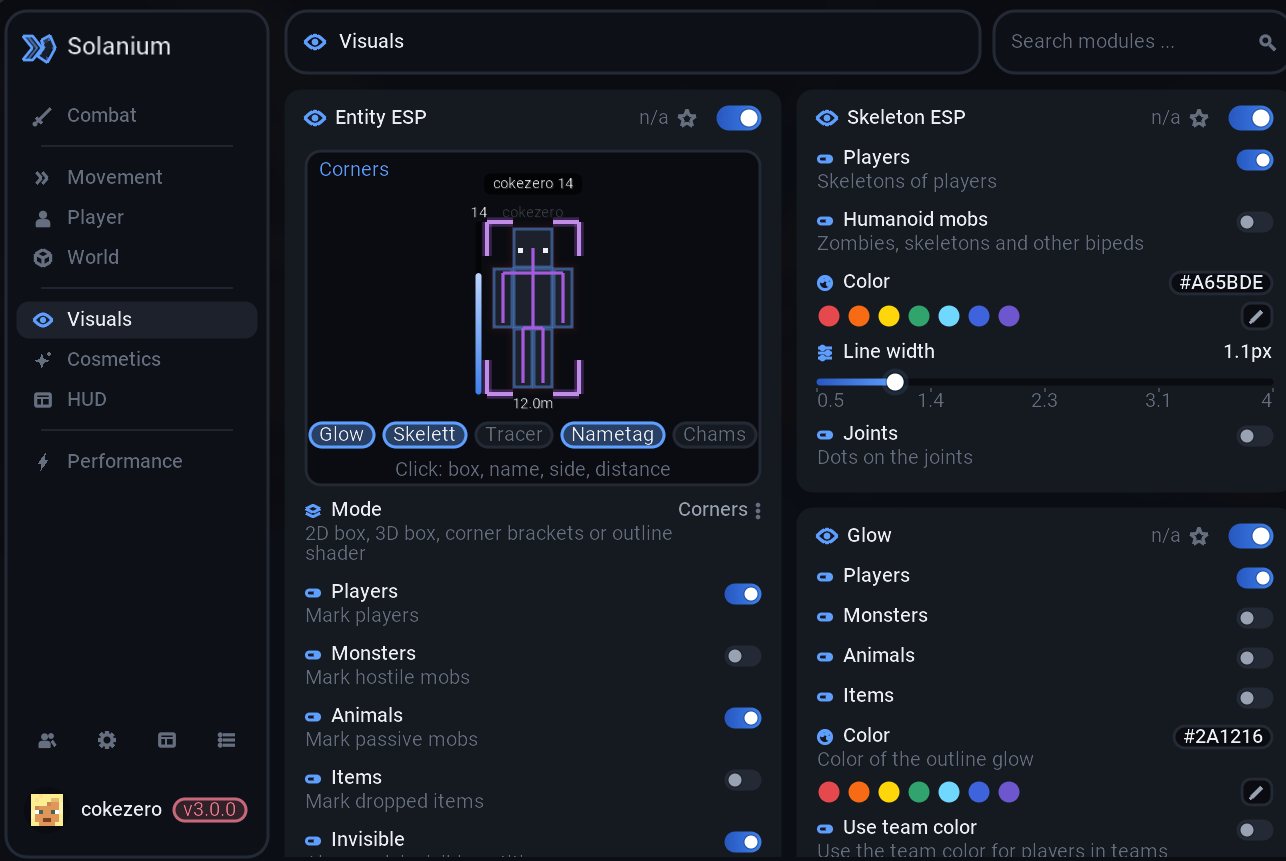Click the Glow chip in preview
Image resolution: width=1286 pixels, height=861 pixels.
[x=342, y=435]
